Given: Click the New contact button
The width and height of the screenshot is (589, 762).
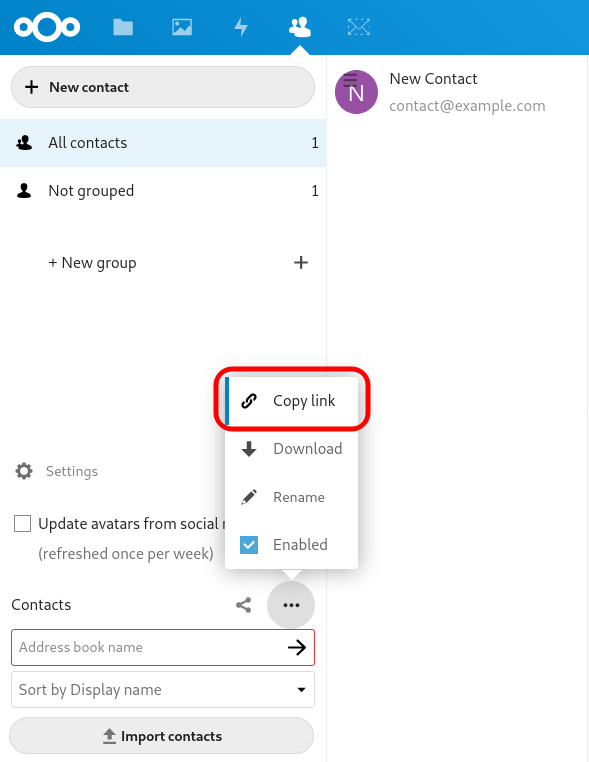Looking at the screenshot, I should coord(163,87).
